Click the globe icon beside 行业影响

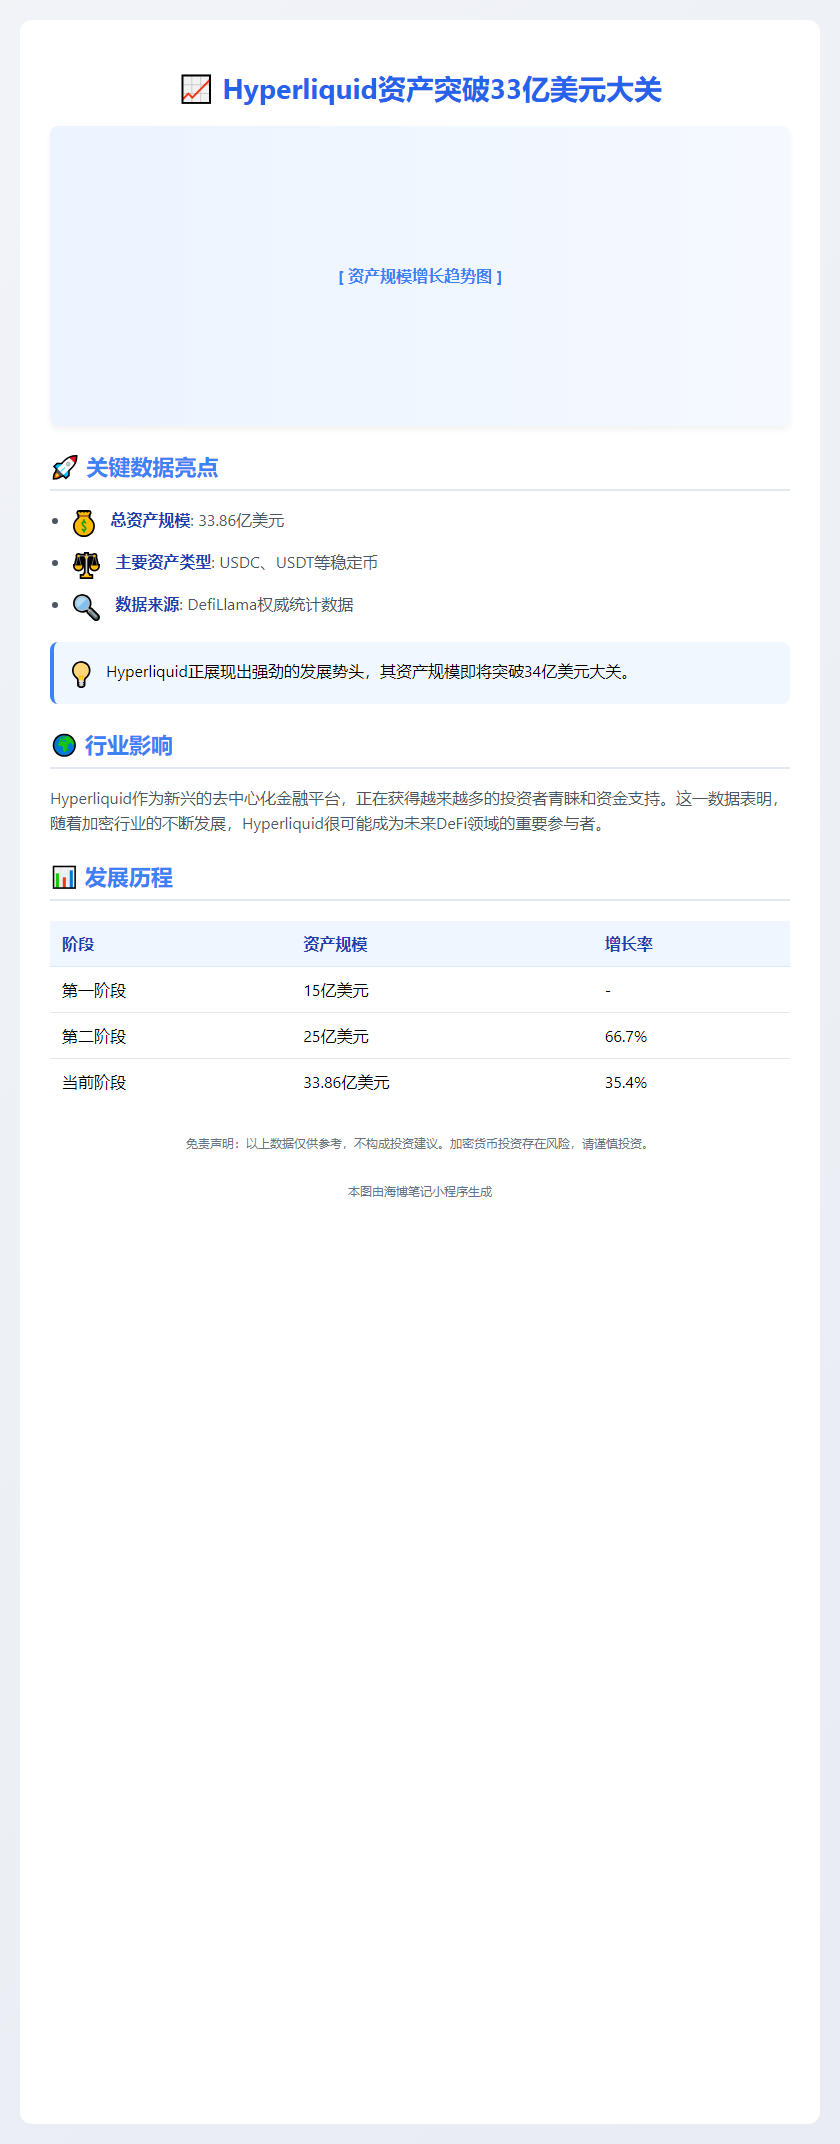(x=64, y=745)
